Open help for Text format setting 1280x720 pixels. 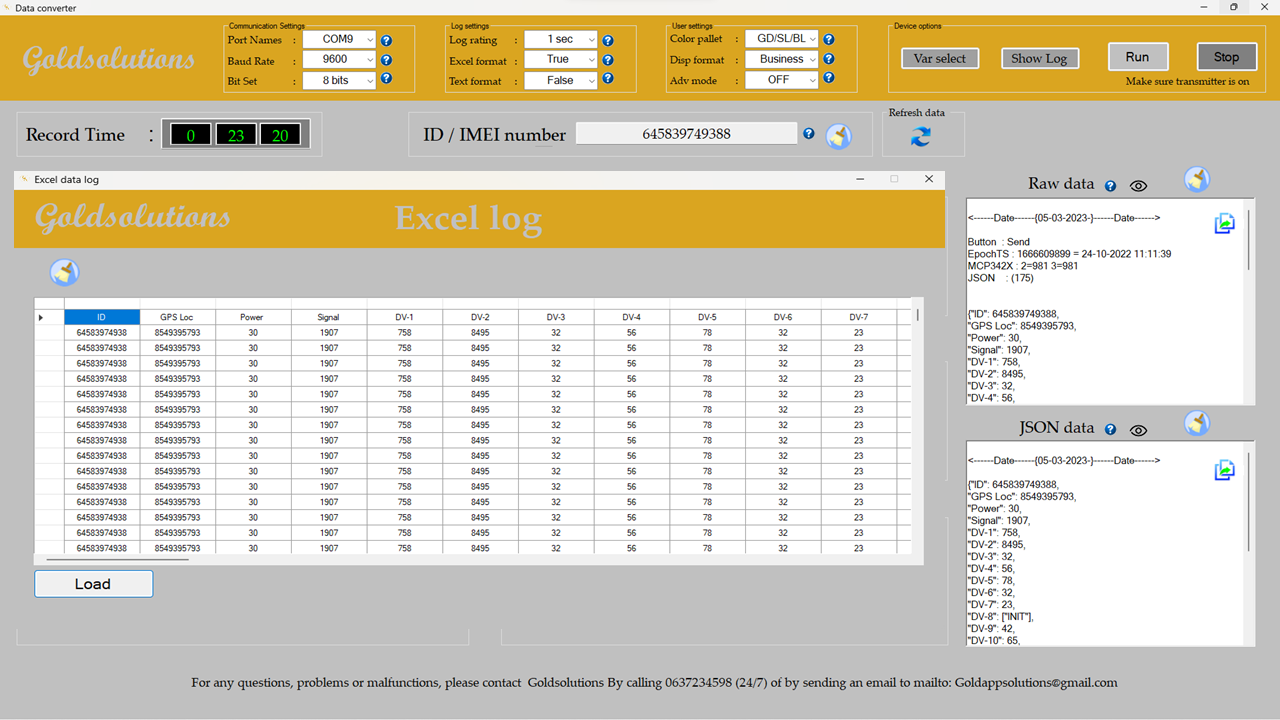pos(608,79)
